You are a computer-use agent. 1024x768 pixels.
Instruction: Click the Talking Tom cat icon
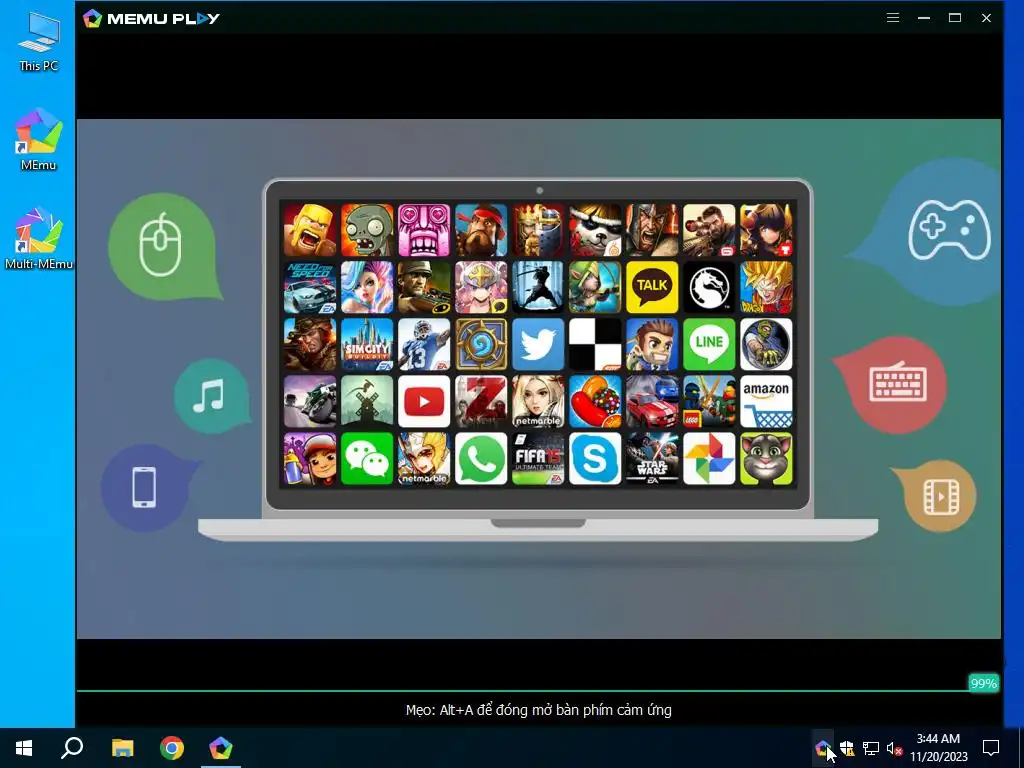click(766, 458)
